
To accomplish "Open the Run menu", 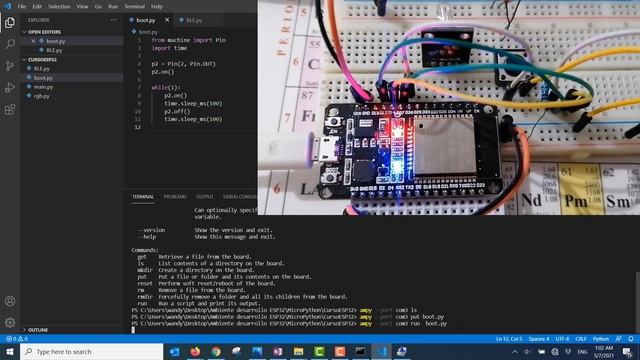I will tap(113, 6).
